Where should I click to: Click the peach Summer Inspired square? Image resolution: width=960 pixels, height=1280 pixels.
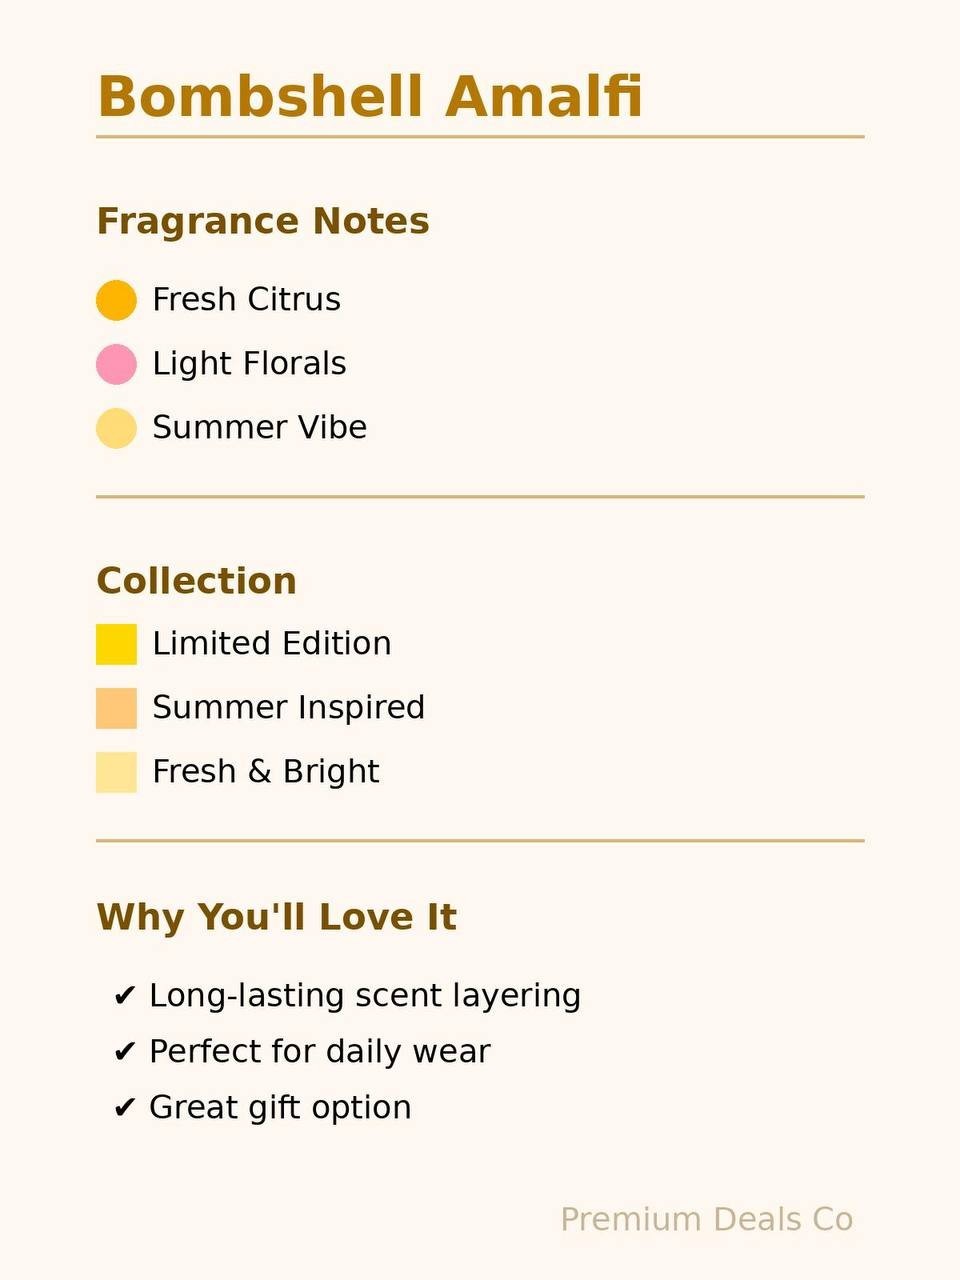coord(116,708)
